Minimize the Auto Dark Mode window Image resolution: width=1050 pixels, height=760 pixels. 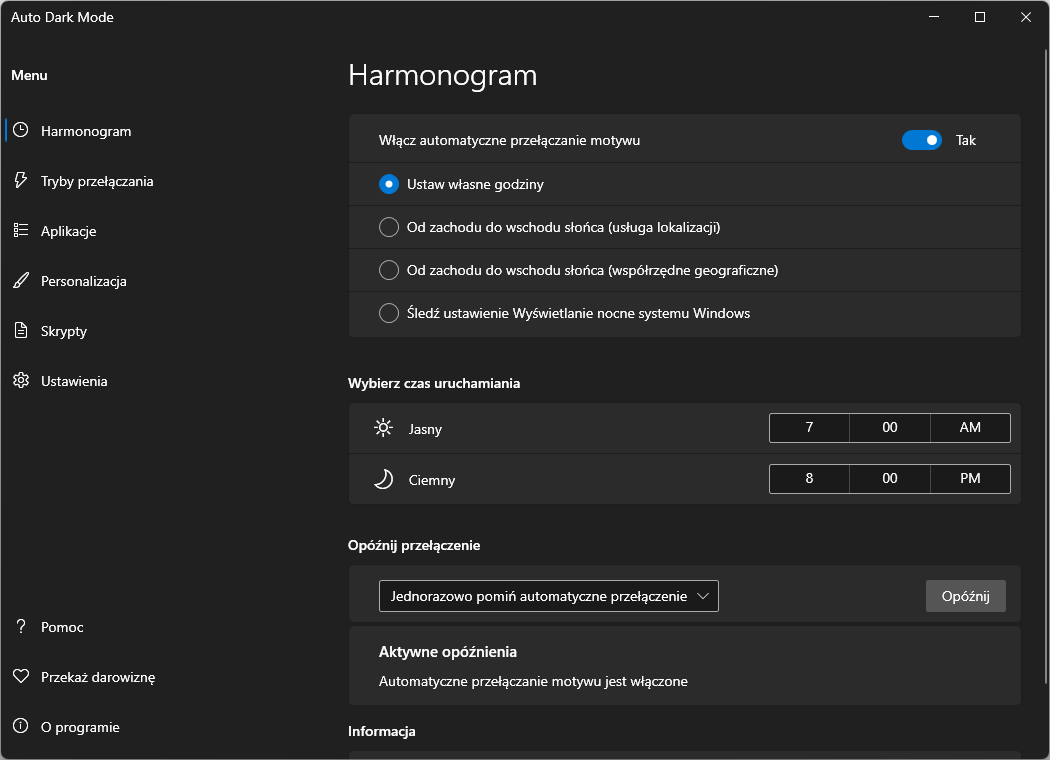click(x=934, y=17)
